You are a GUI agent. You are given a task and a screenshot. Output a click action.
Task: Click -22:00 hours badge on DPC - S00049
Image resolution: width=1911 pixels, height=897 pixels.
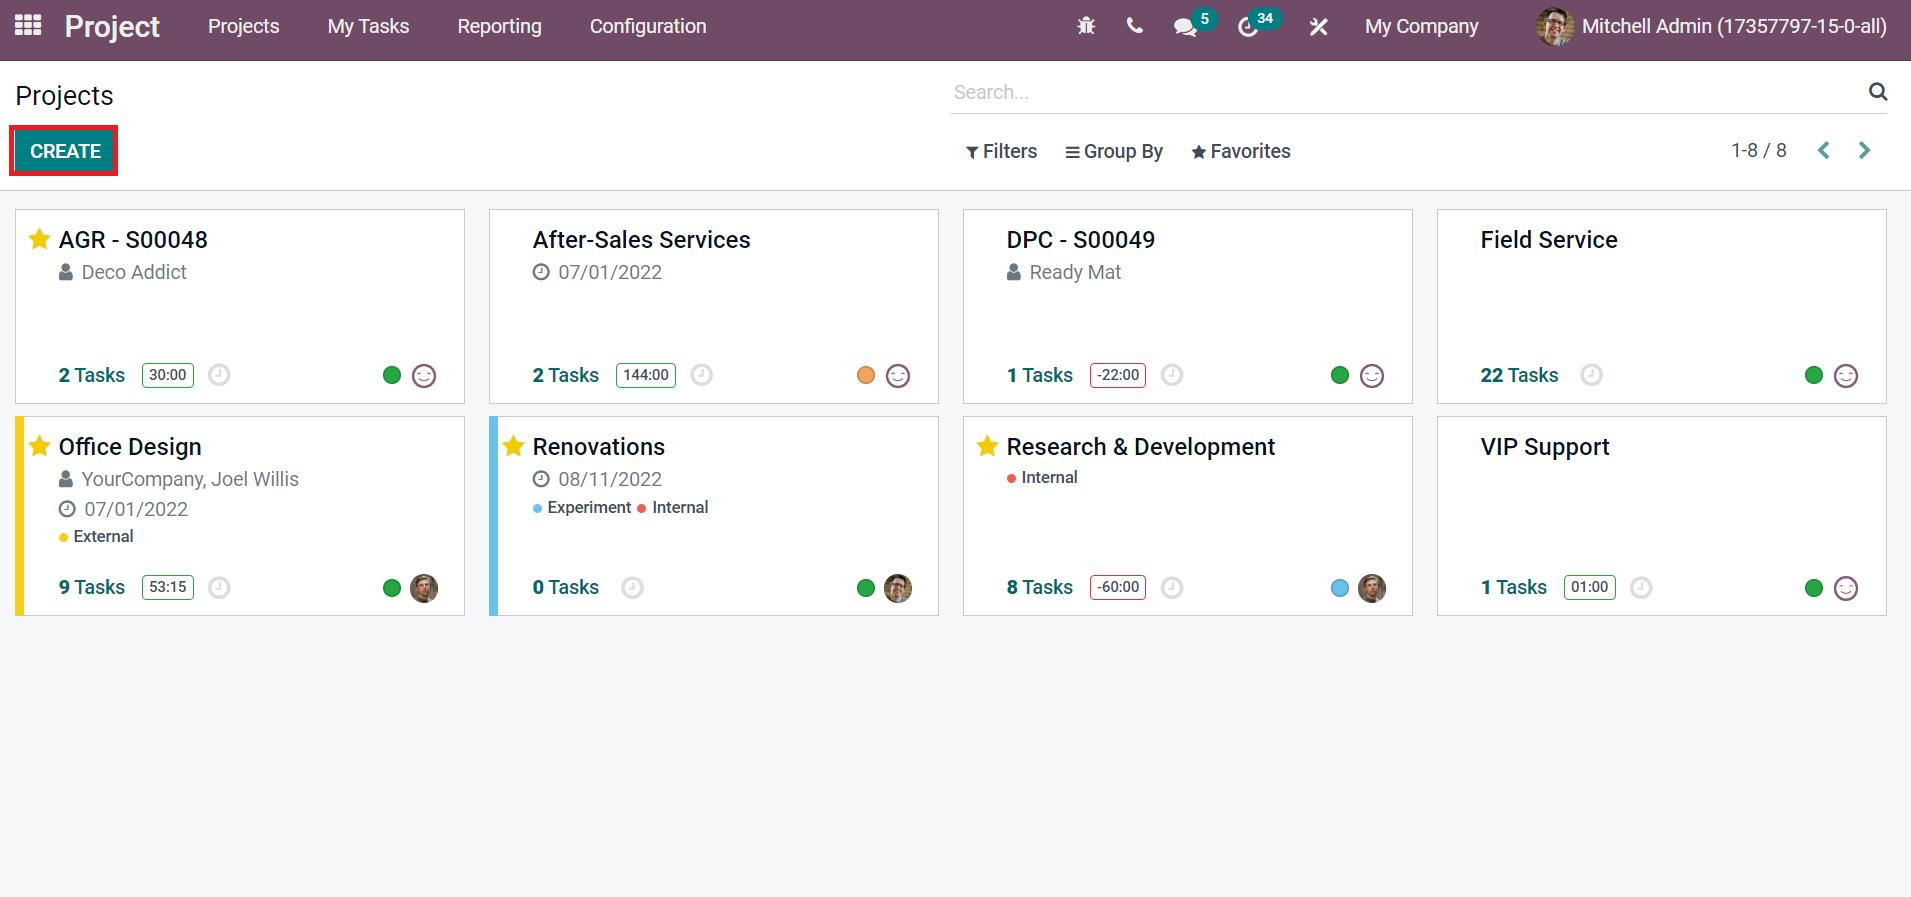pyautogui.click(x=1118, y=375)
